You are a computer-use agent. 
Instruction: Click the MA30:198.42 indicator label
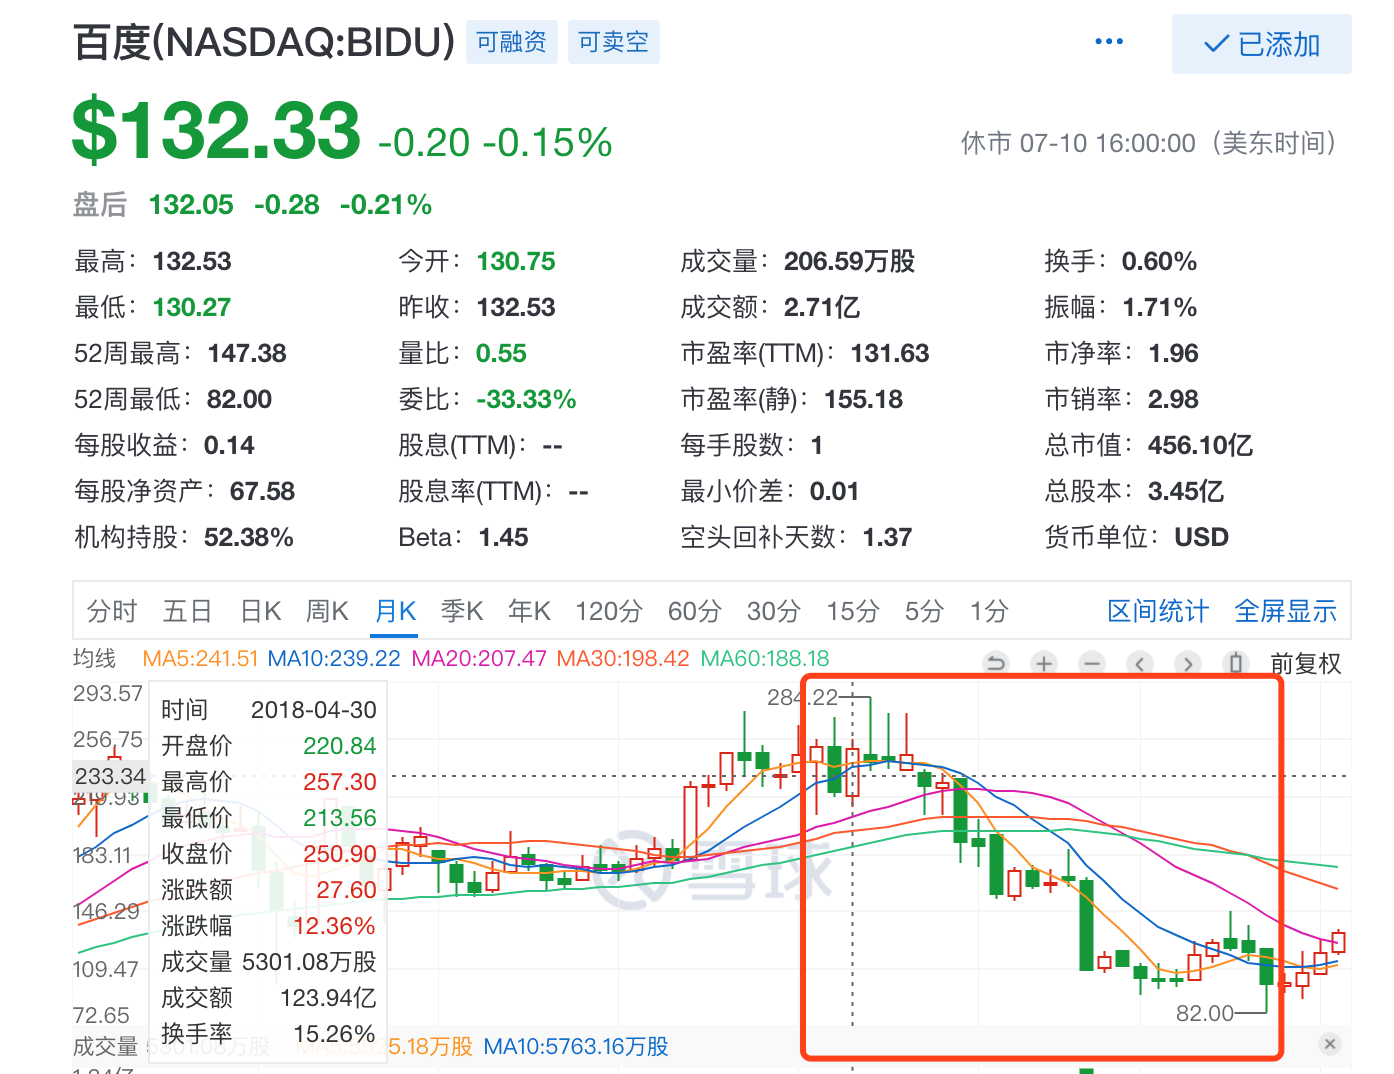coord(623,659)
